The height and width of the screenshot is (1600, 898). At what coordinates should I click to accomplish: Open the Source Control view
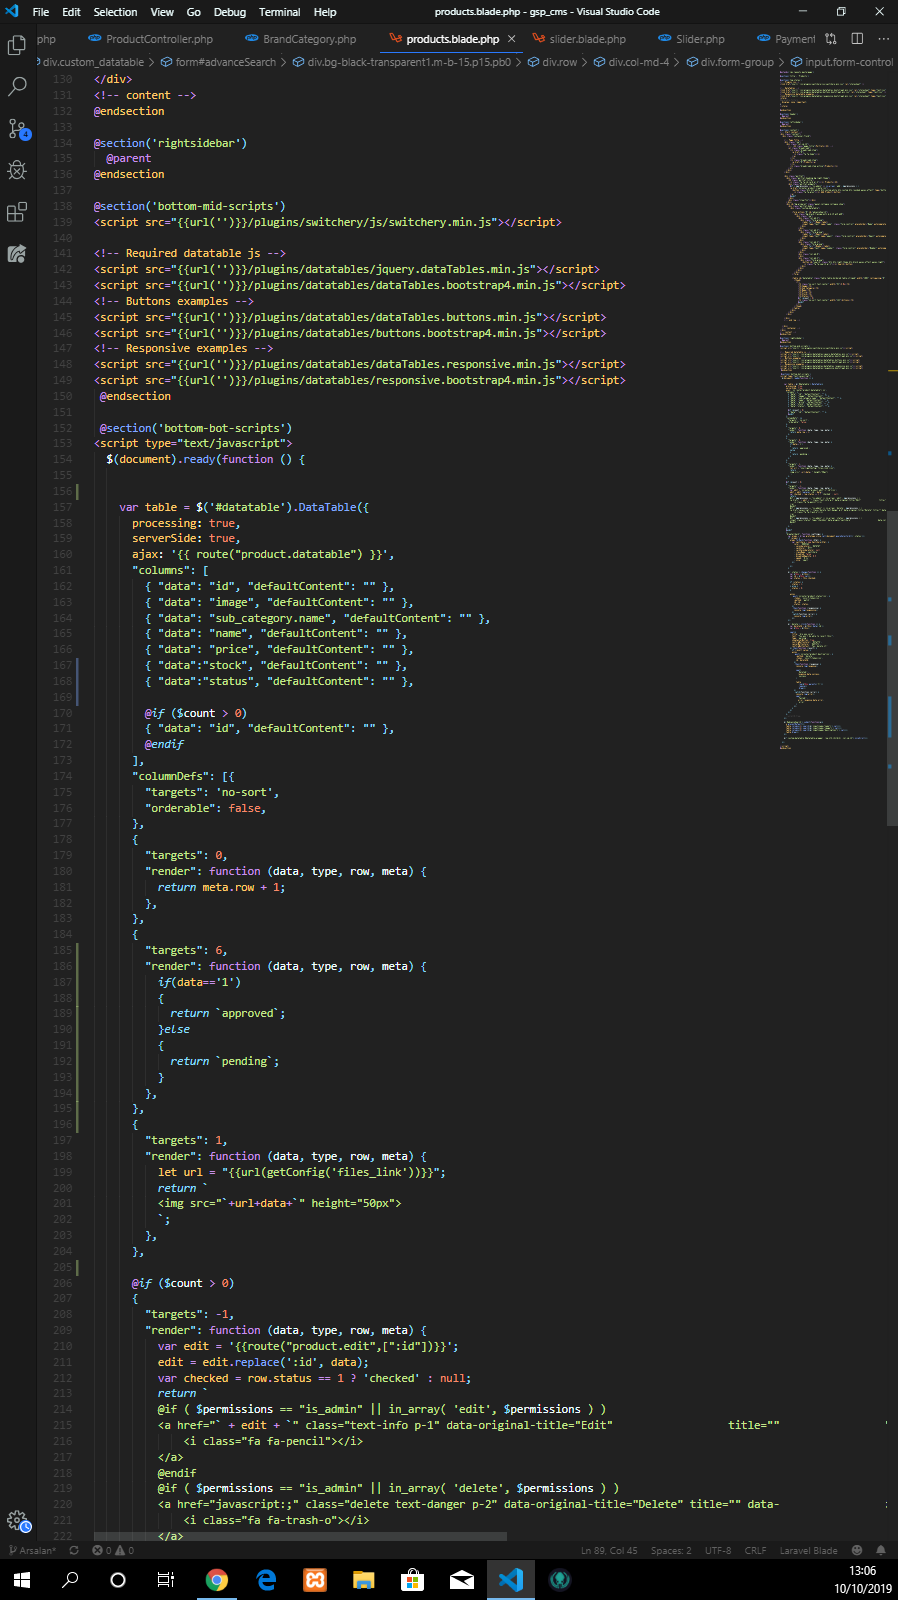[17, 129]
